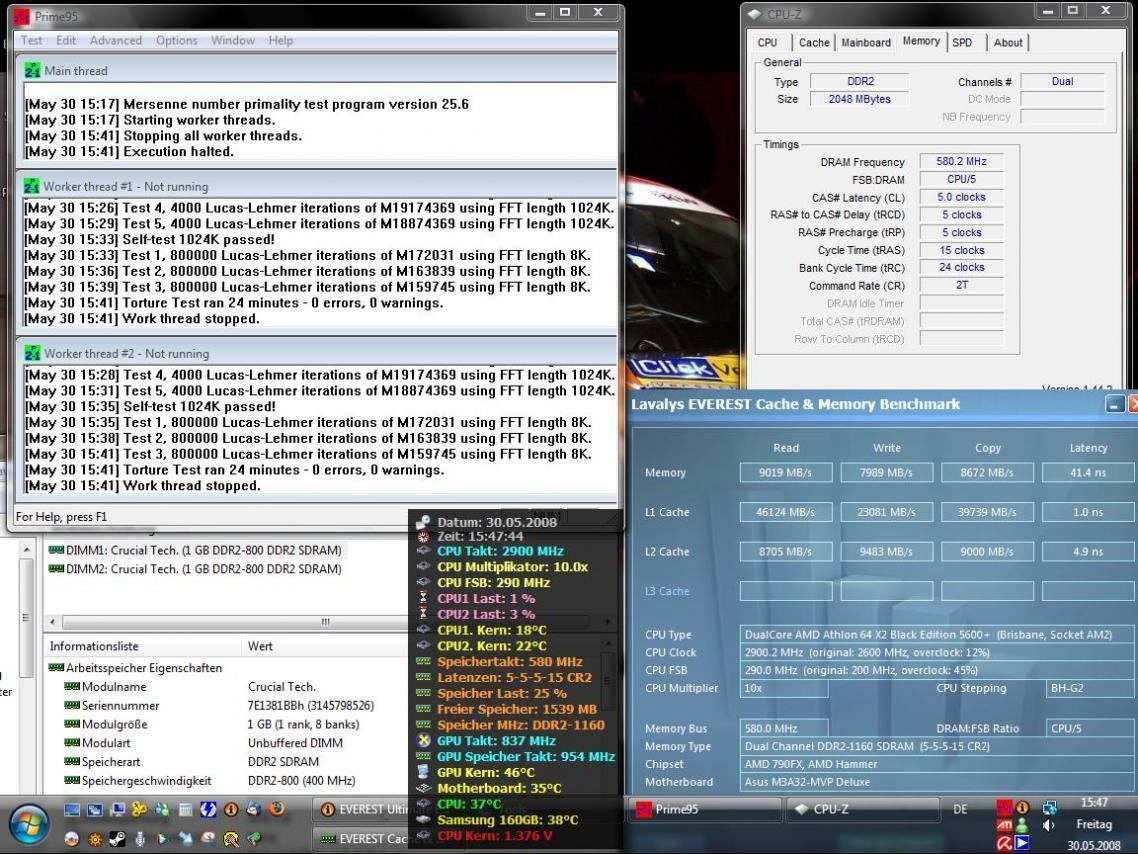Minimize the EVEREST Cache & Memory Benchmark window
The width and height of the screenshot is (1138, 854).
[x=1115, y=405]
